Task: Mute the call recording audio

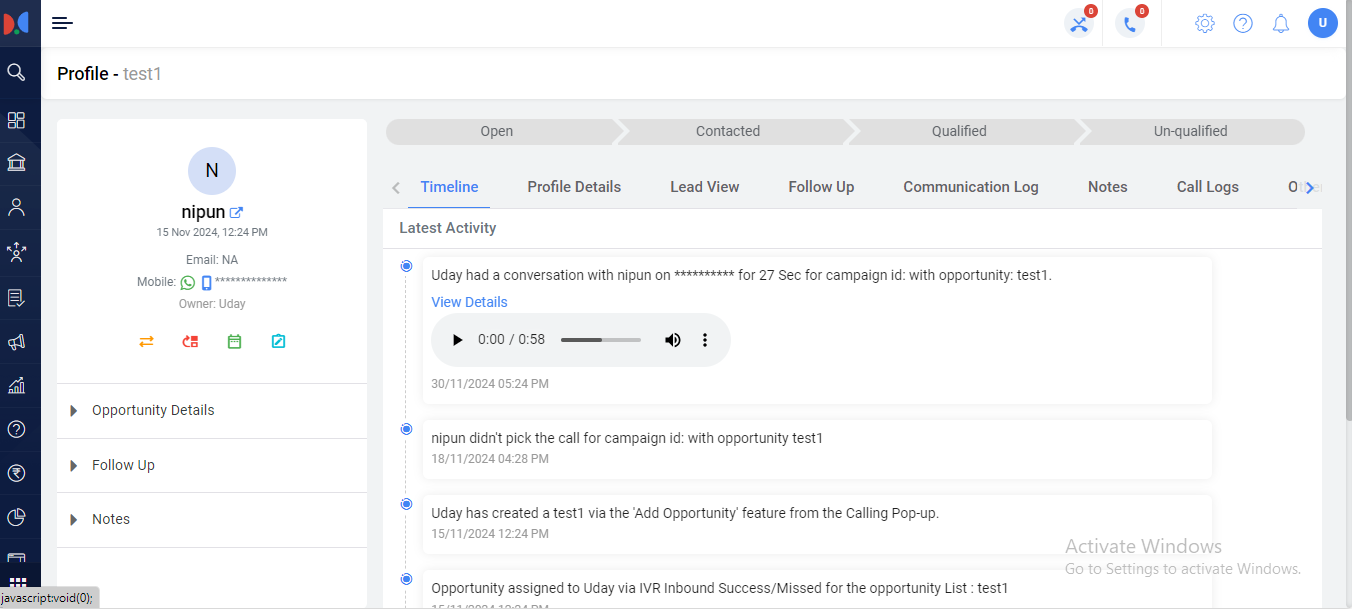Action: (673, 340)
